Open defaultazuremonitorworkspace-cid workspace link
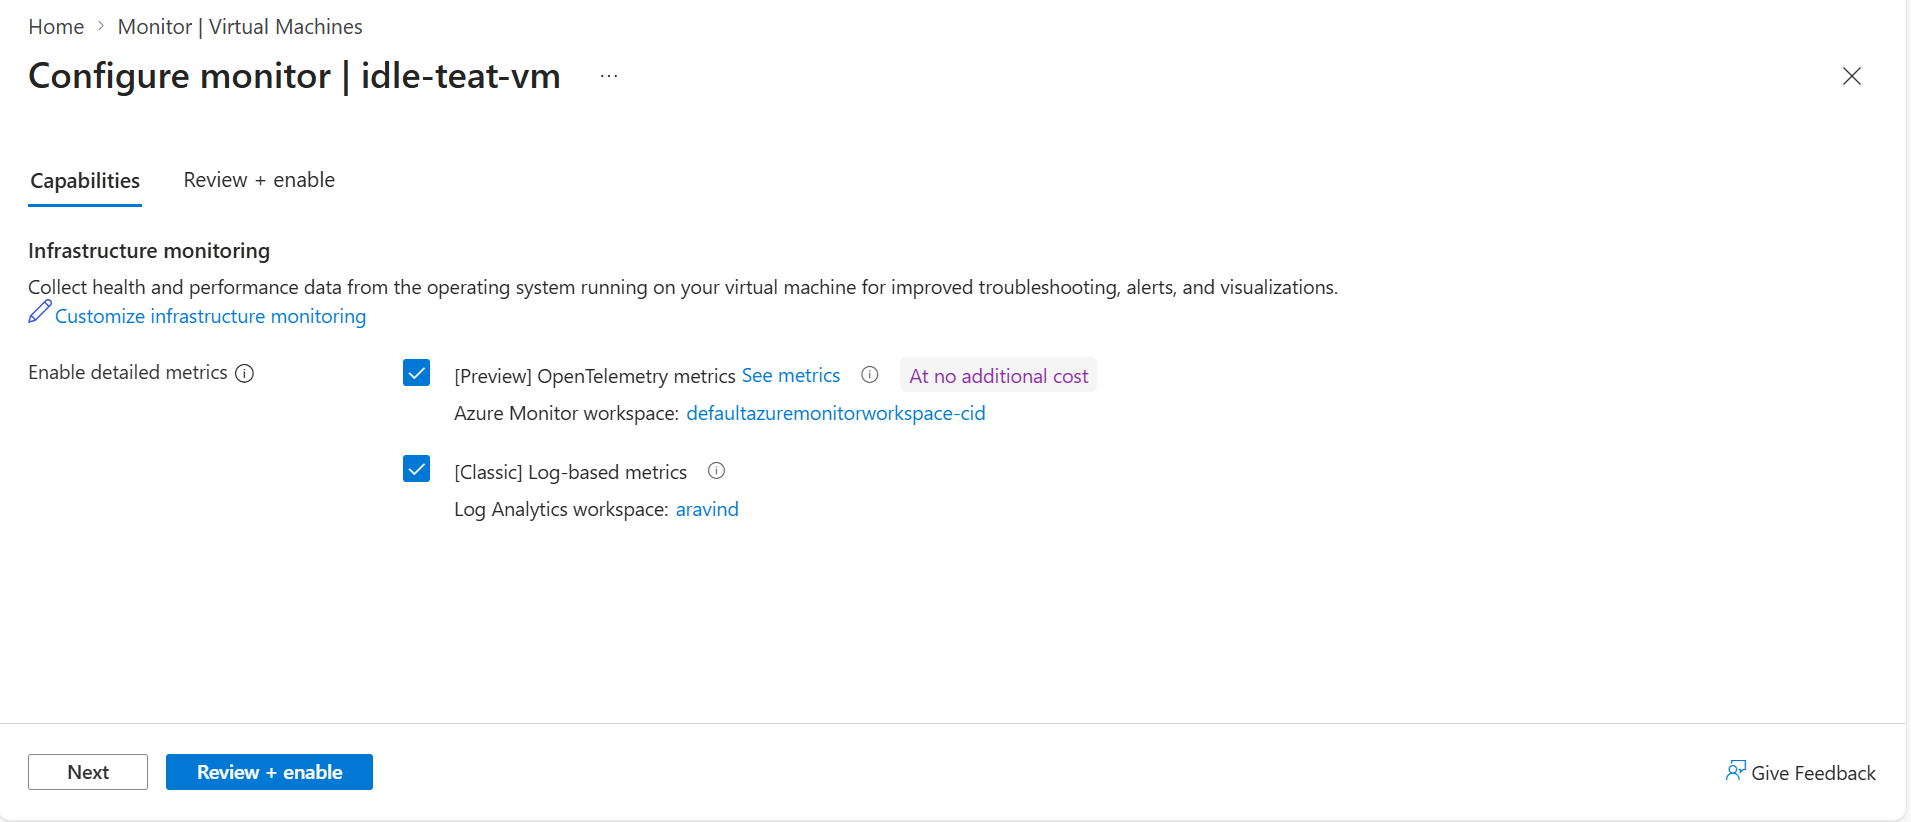This screenshot has width=1911, height=822. (x=836, y=413)
